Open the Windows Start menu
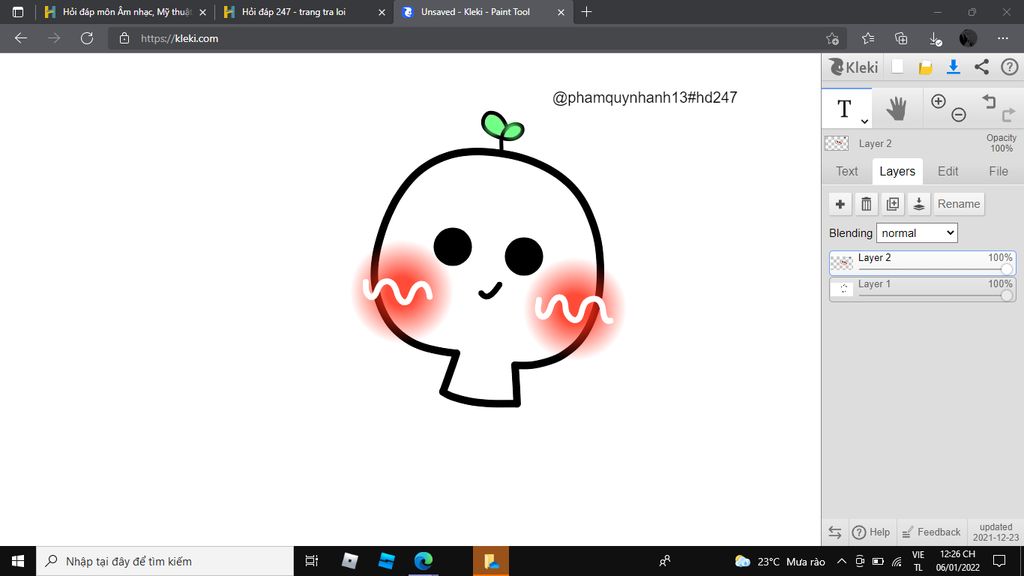This screenshot has height=576, width=1024. click(18, 561)
